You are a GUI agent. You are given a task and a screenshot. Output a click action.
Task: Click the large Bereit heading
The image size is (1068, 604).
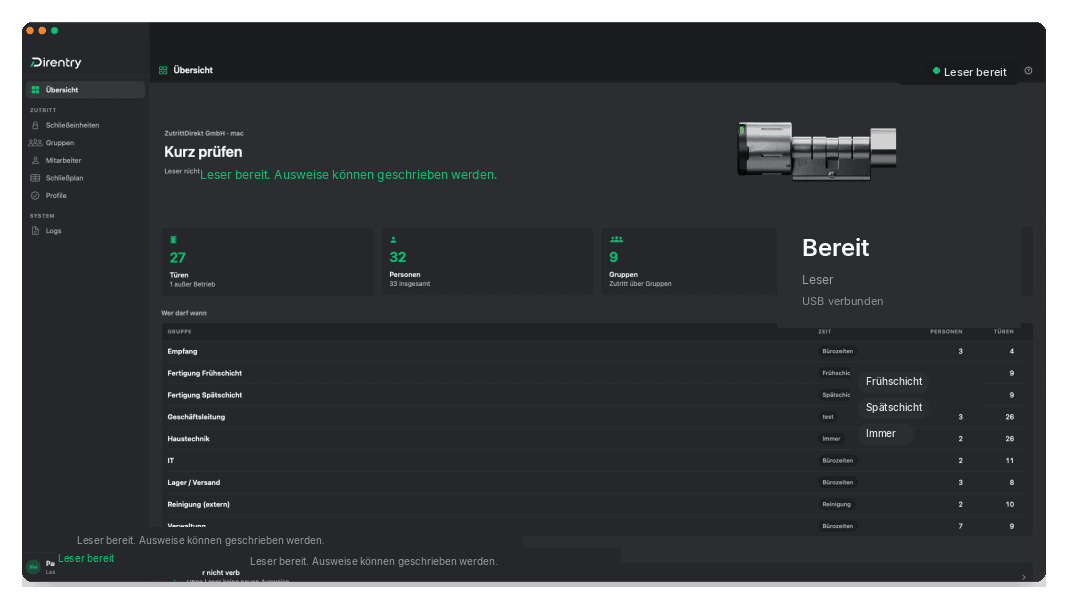pos(835,248)
